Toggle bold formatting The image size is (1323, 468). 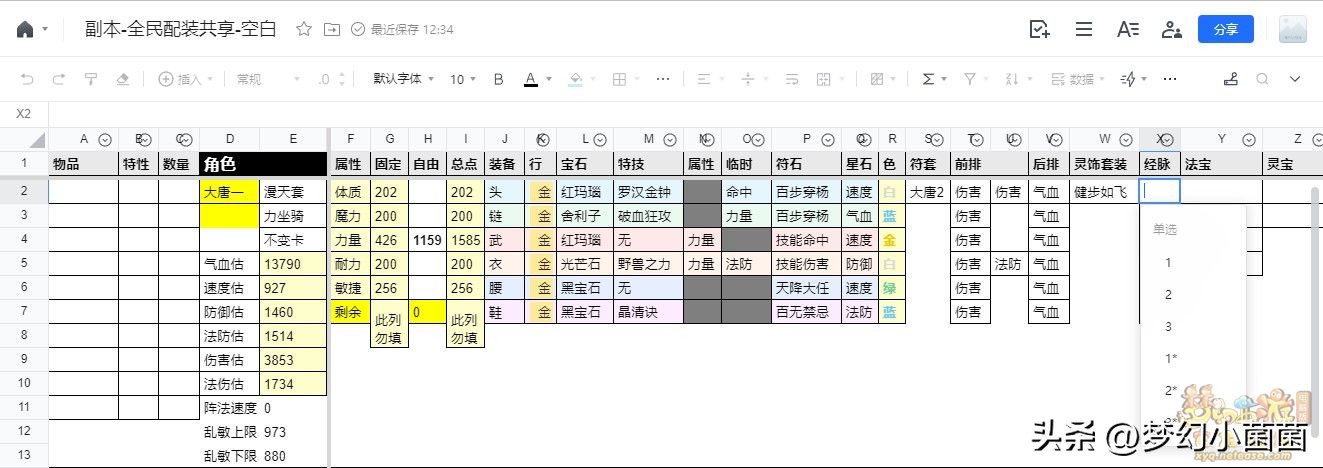click(499, 79)
